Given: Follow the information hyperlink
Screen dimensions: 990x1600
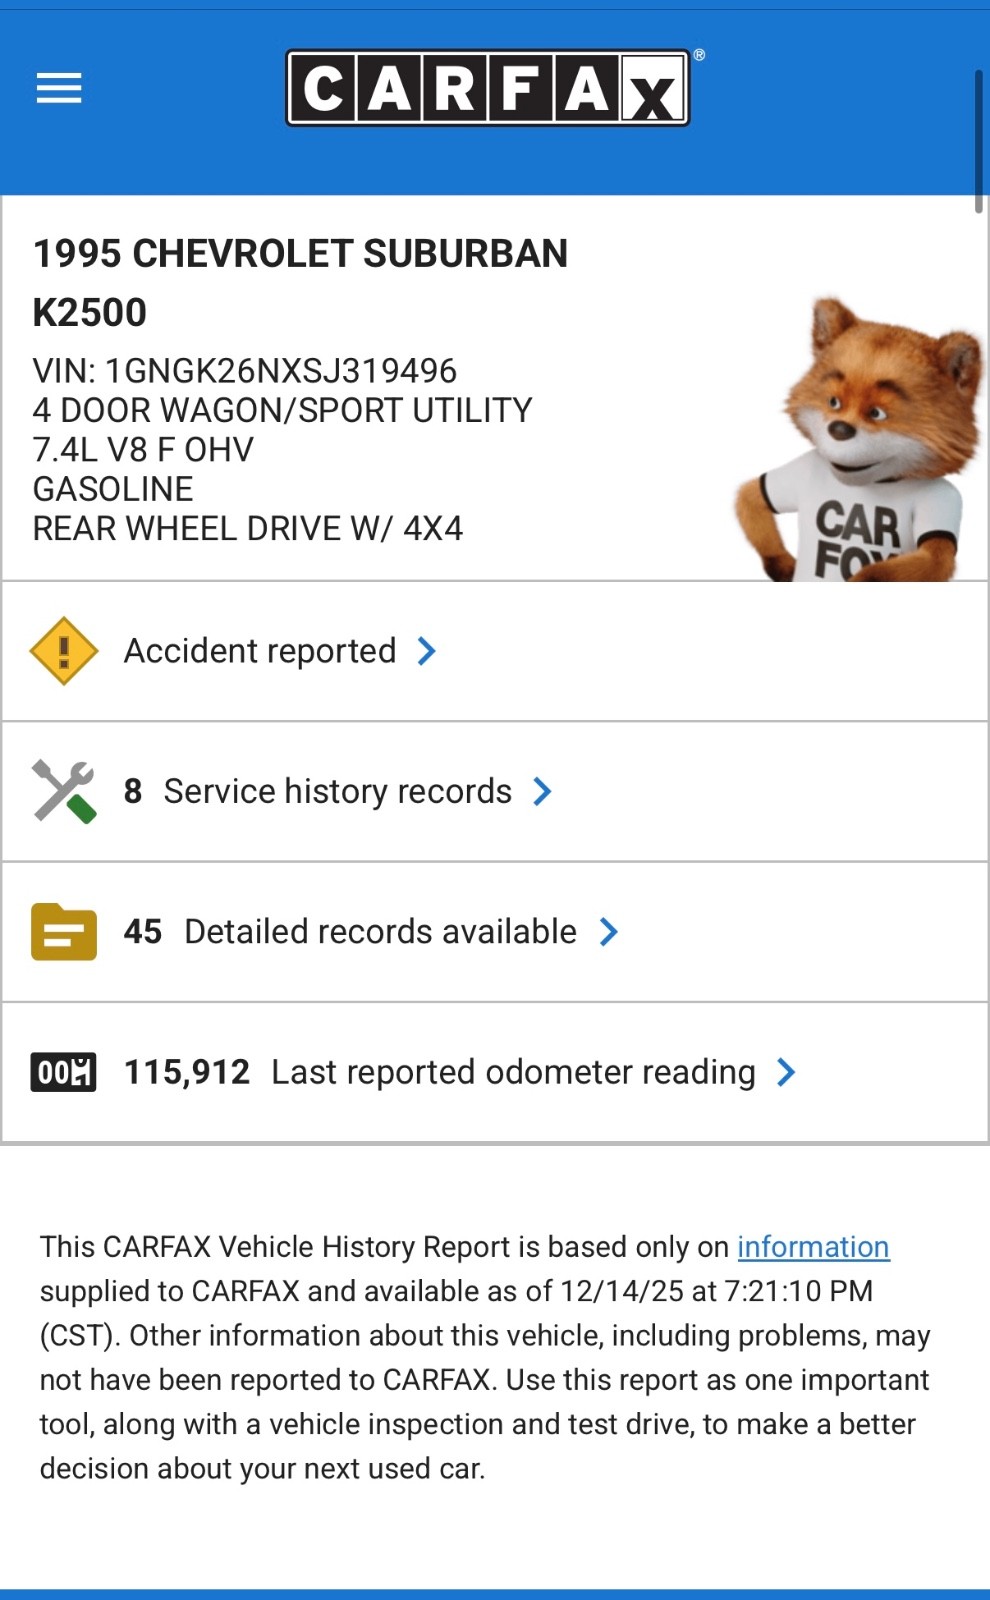Looking at the screenshot, I should point(813,1247).
